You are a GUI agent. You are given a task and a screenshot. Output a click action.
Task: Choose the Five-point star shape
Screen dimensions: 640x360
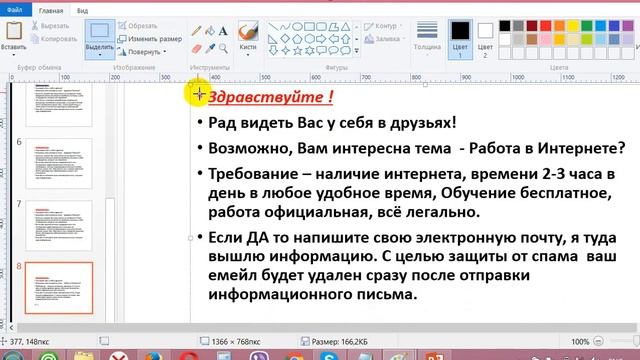tap(297, 51)
